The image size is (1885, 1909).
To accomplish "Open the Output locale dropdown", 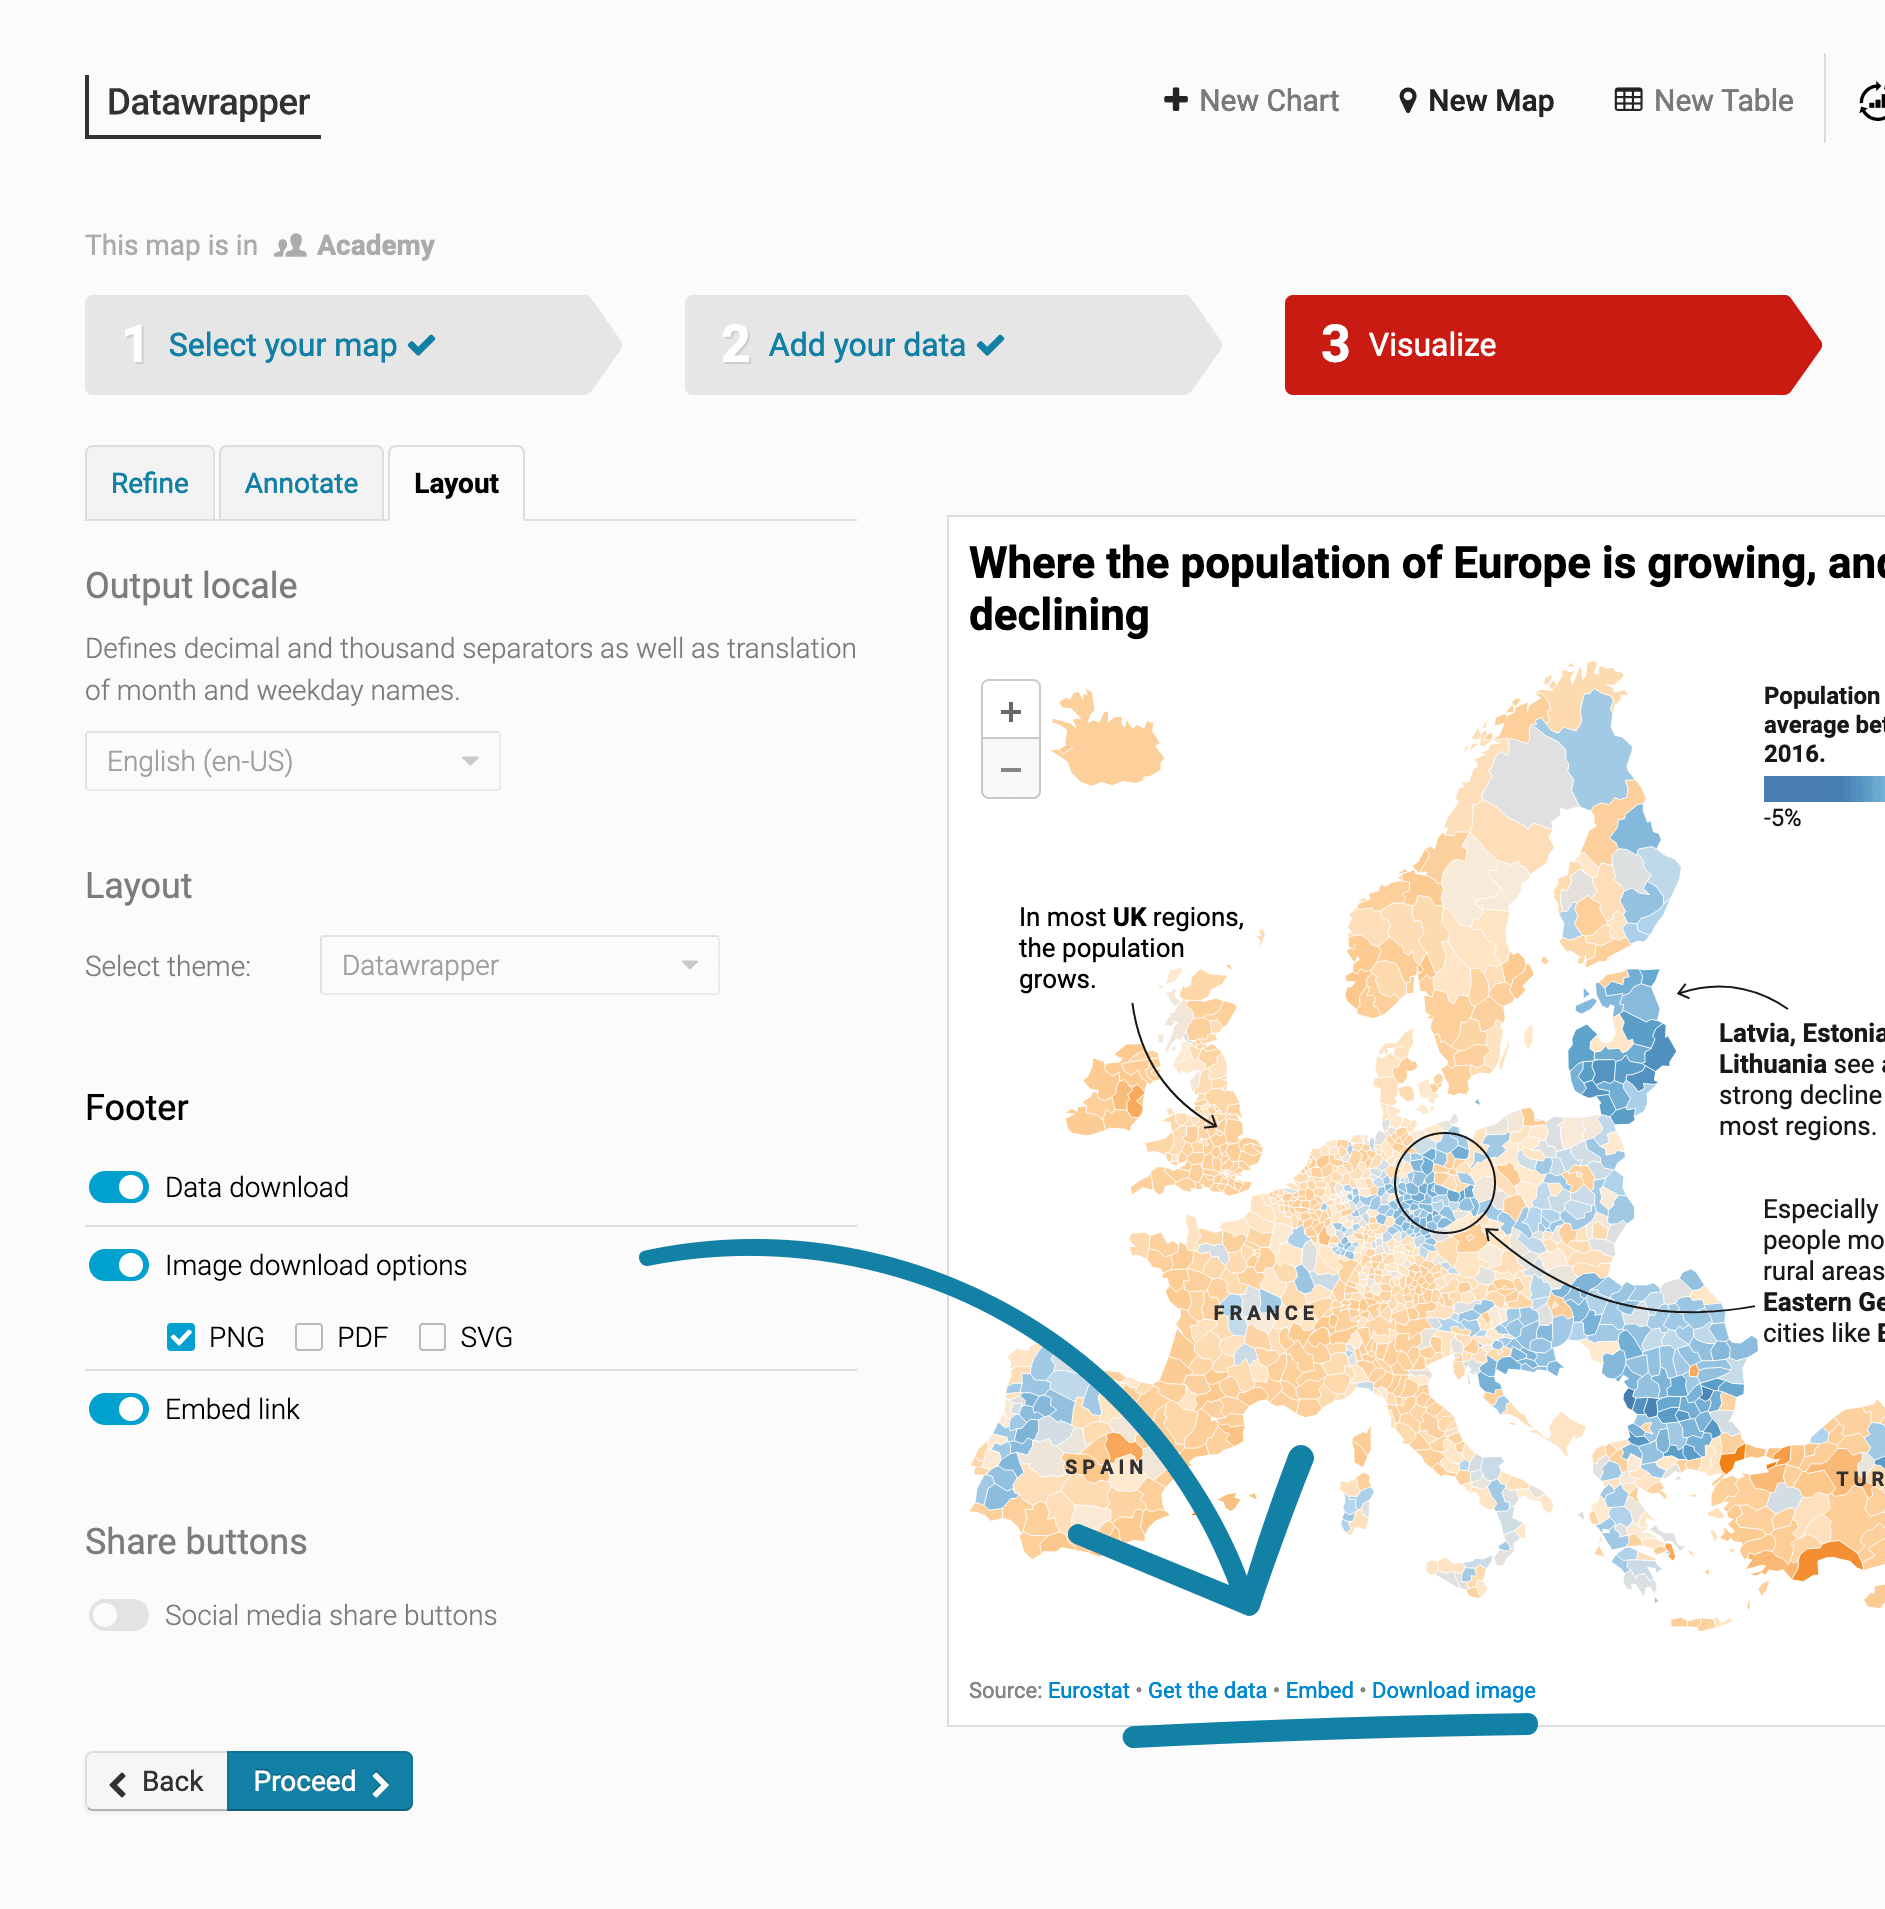I will 292,761.
